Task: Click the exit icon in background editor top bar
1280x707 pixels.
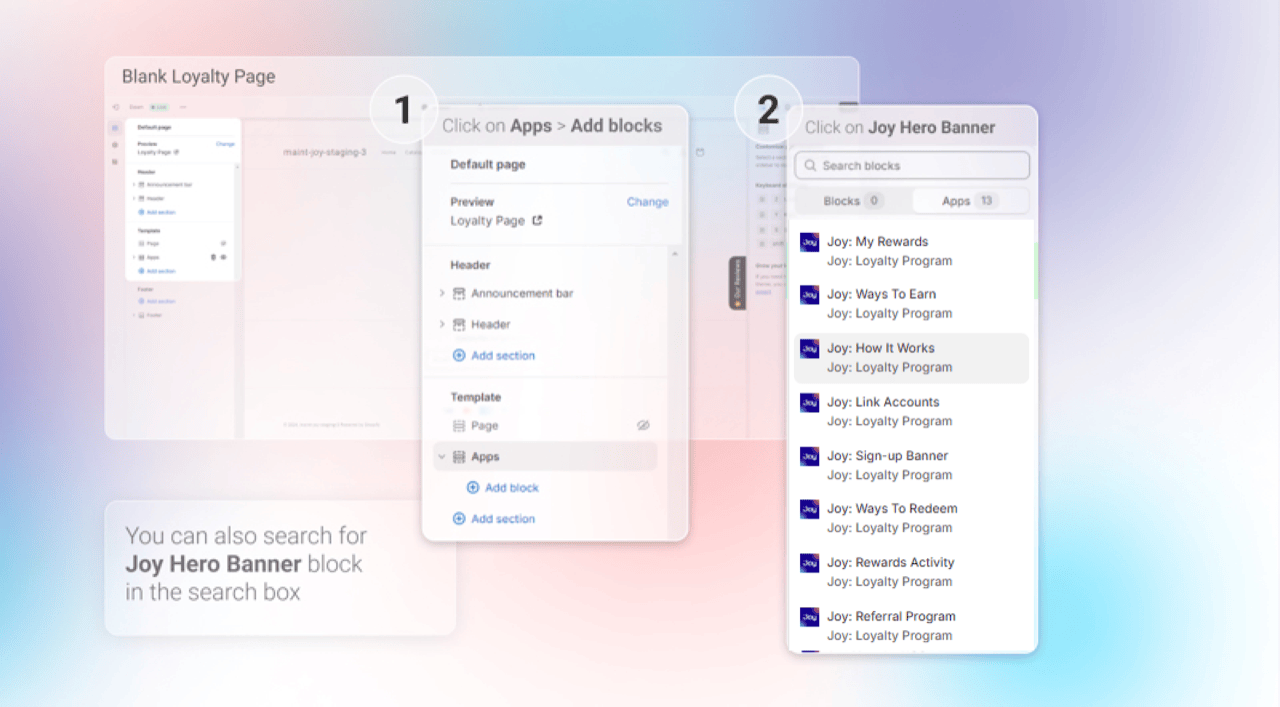Action: 116,107
